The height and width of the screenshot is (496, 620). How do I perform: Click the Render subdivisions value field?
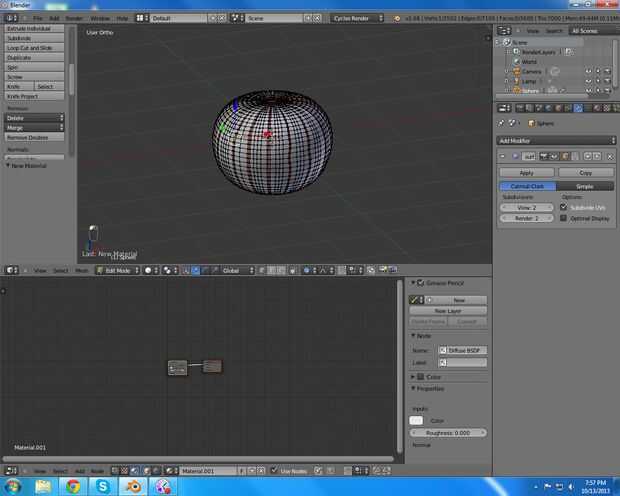[x=527, y=218]
